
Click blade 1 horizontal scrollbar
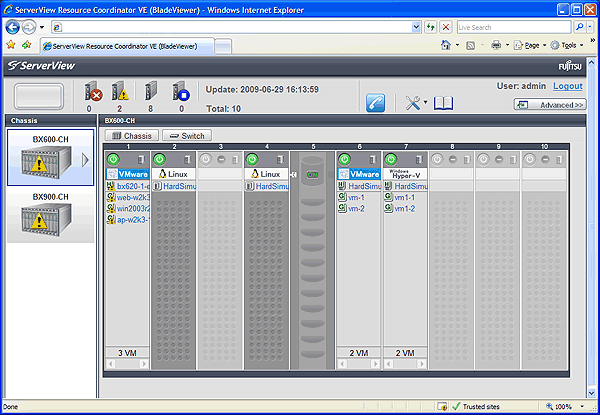tap(127, 363)
